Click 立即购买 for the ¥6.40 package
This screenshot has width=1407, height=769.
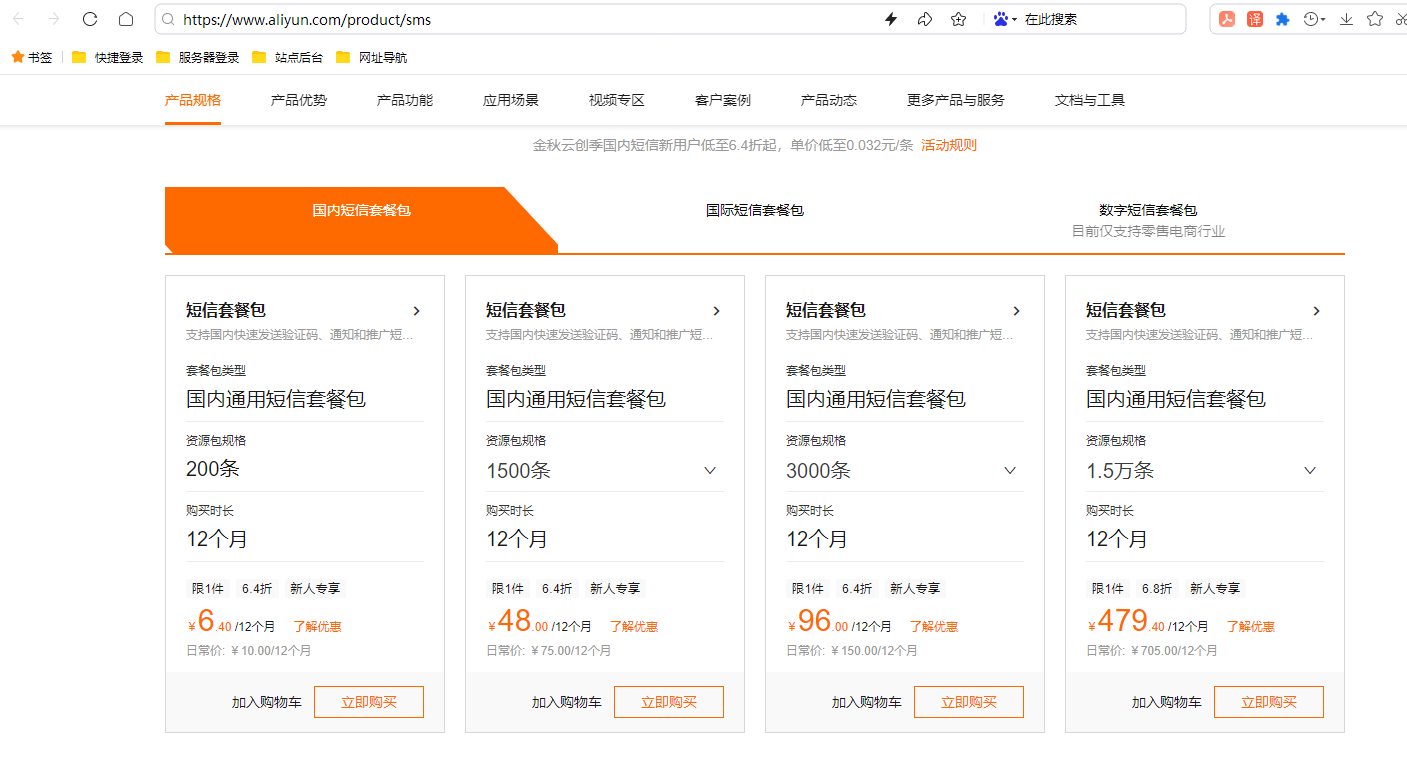click(x=369, y=702)
